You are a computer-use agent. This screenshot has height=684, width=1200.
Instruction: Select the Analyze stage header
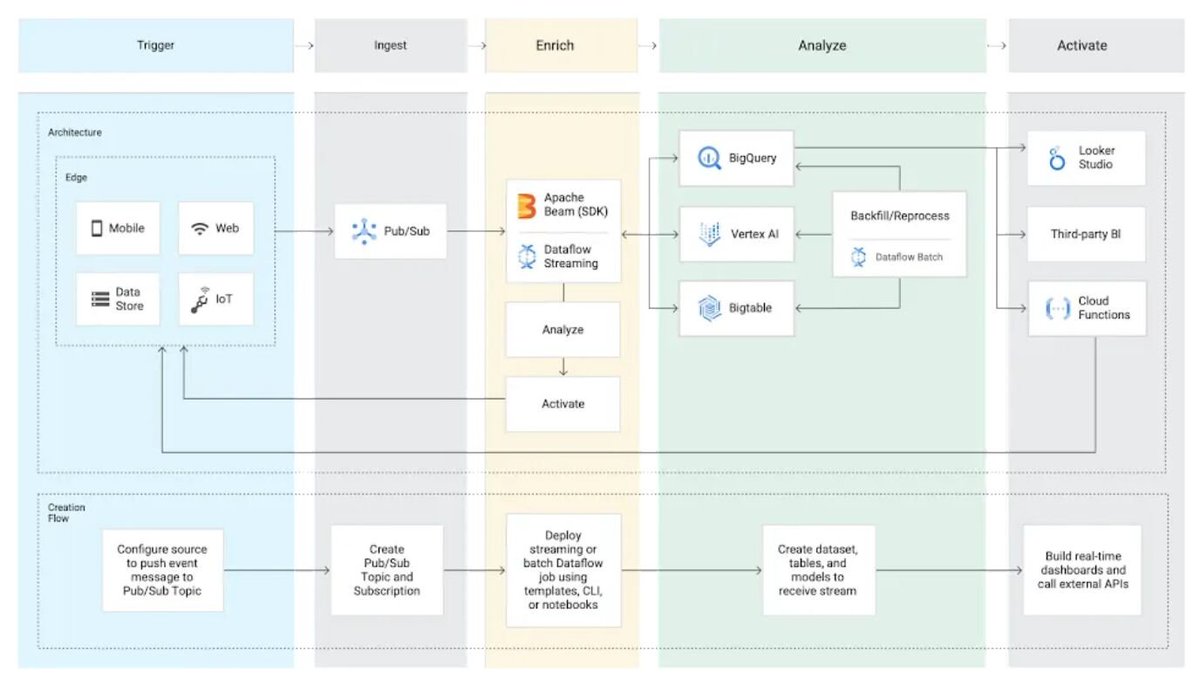point(822,45)
